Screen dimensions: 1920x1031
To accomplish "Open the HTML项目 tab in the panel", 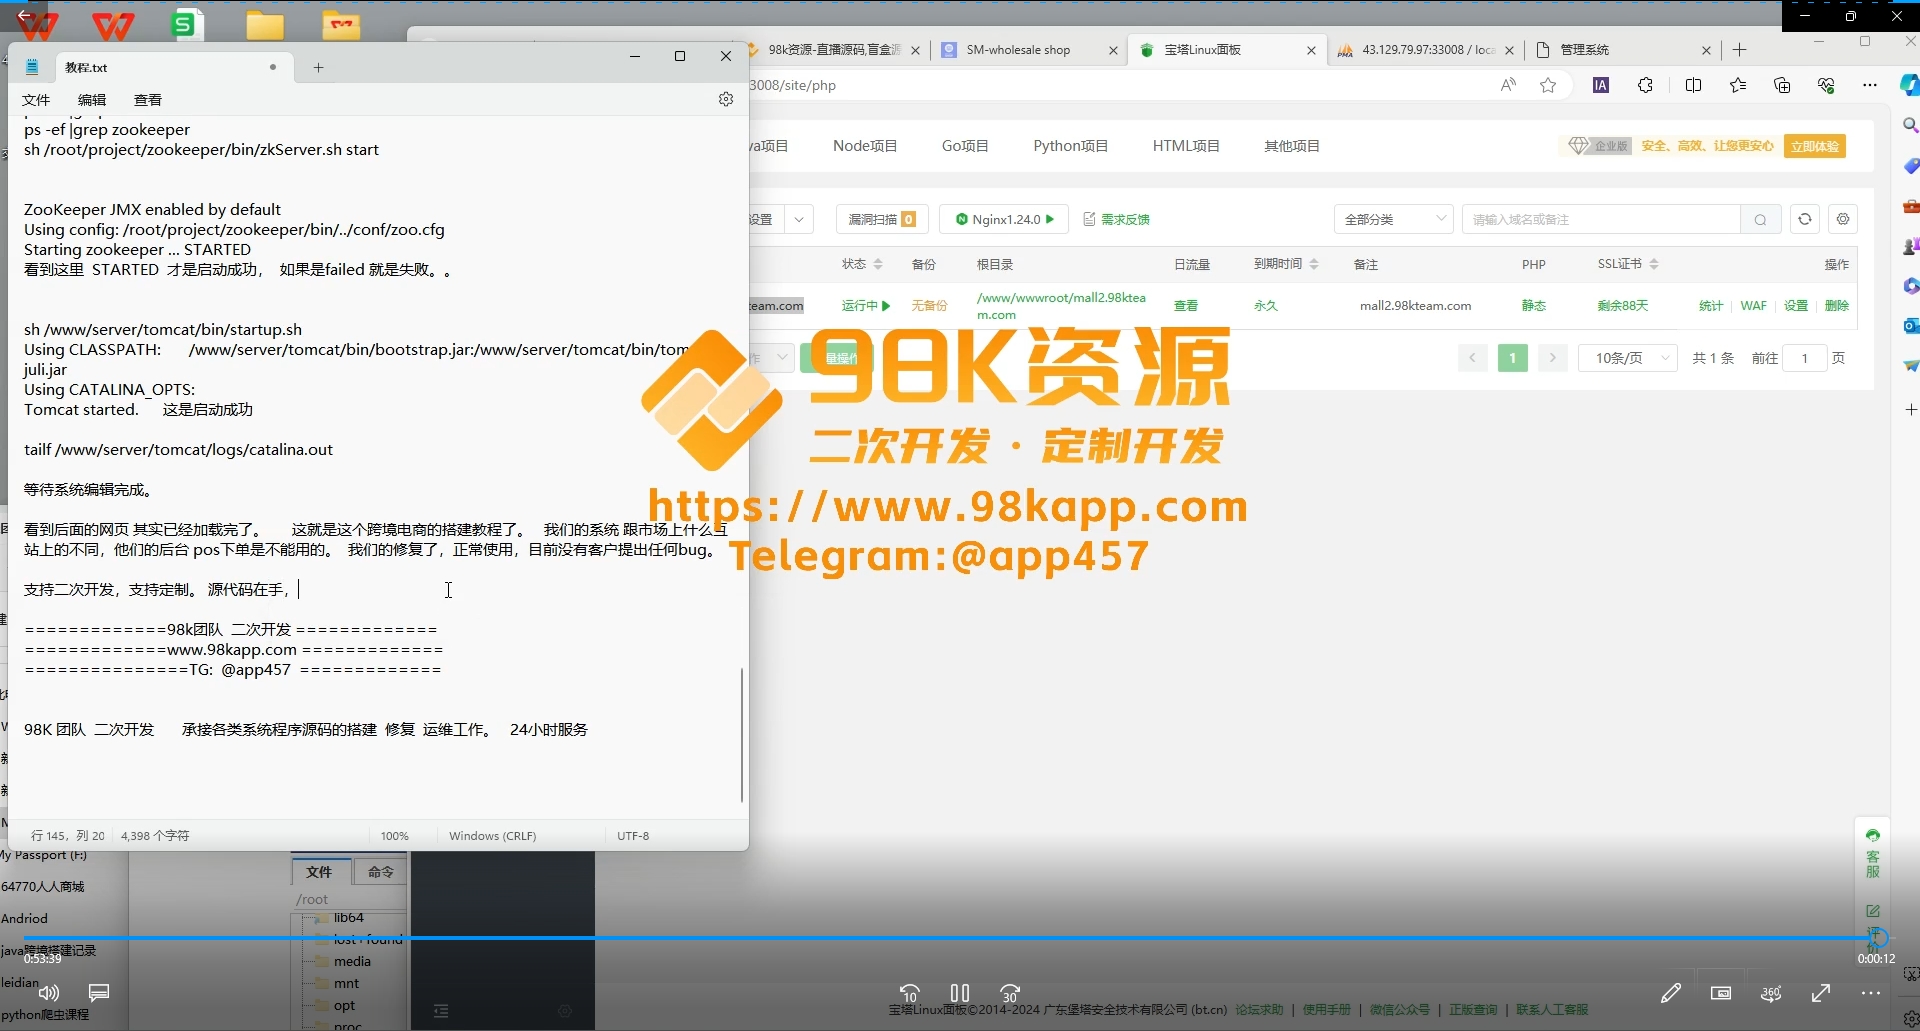I will pyautogui.click(x=1186, y=146).
